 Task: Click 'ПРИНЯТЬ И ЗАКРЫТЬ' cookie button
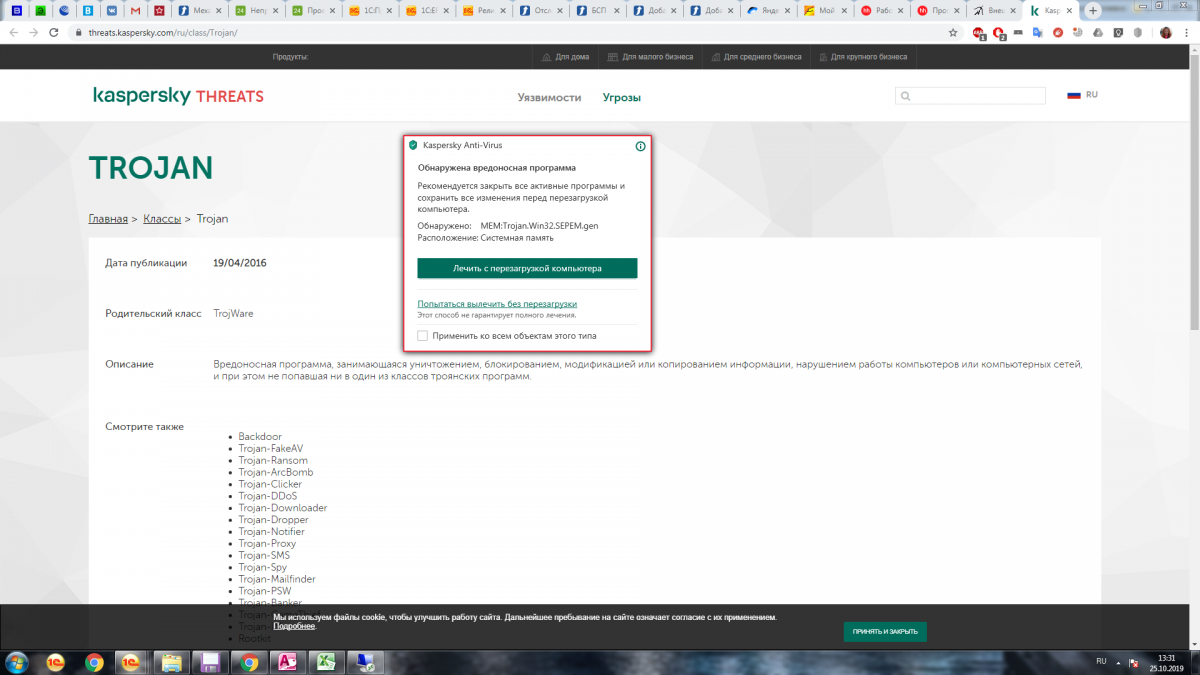click(885, 632)
